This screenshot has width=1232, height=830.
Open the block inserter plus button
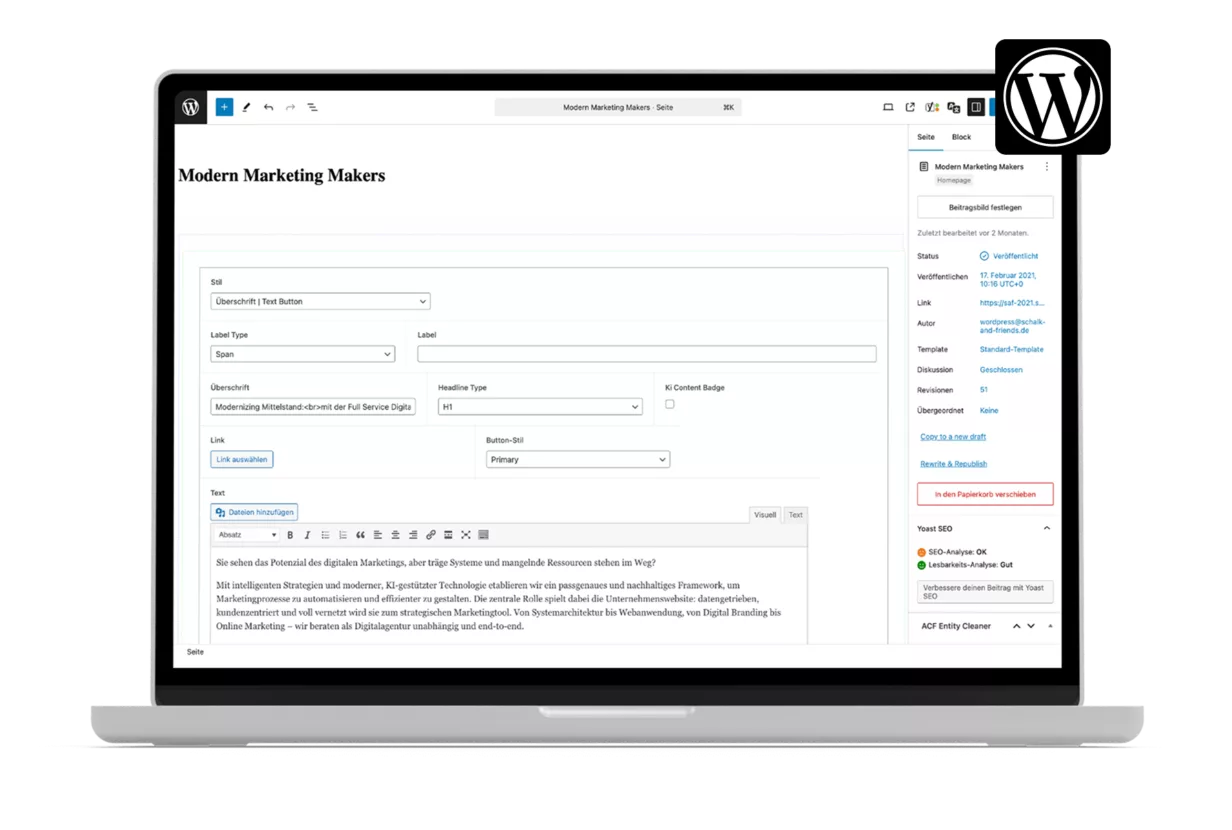(224, 107)
